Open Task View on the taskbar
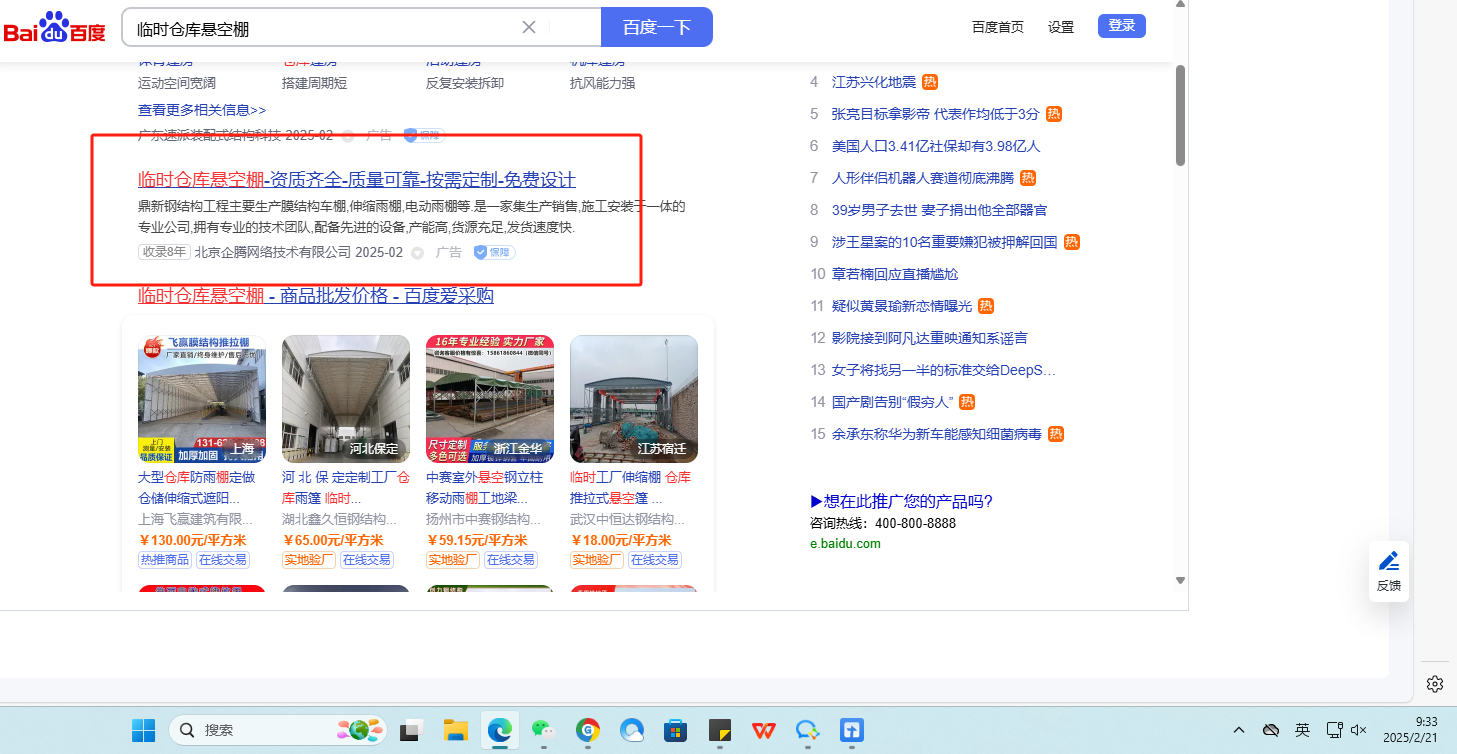The image size is (1457, 754). coord(409,731)
